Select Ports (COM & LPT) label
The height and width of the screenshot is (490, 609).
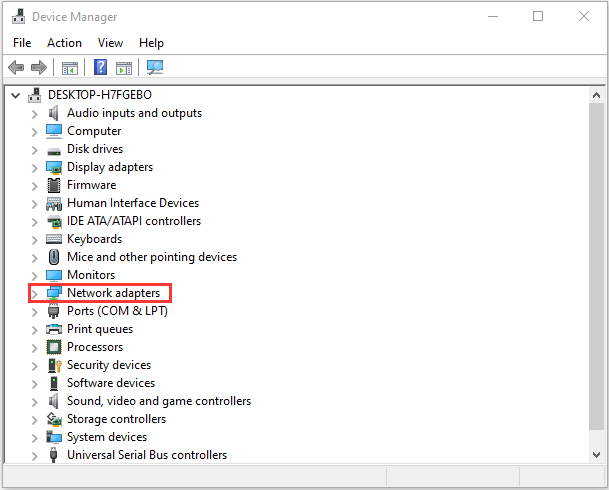[117, 311]
